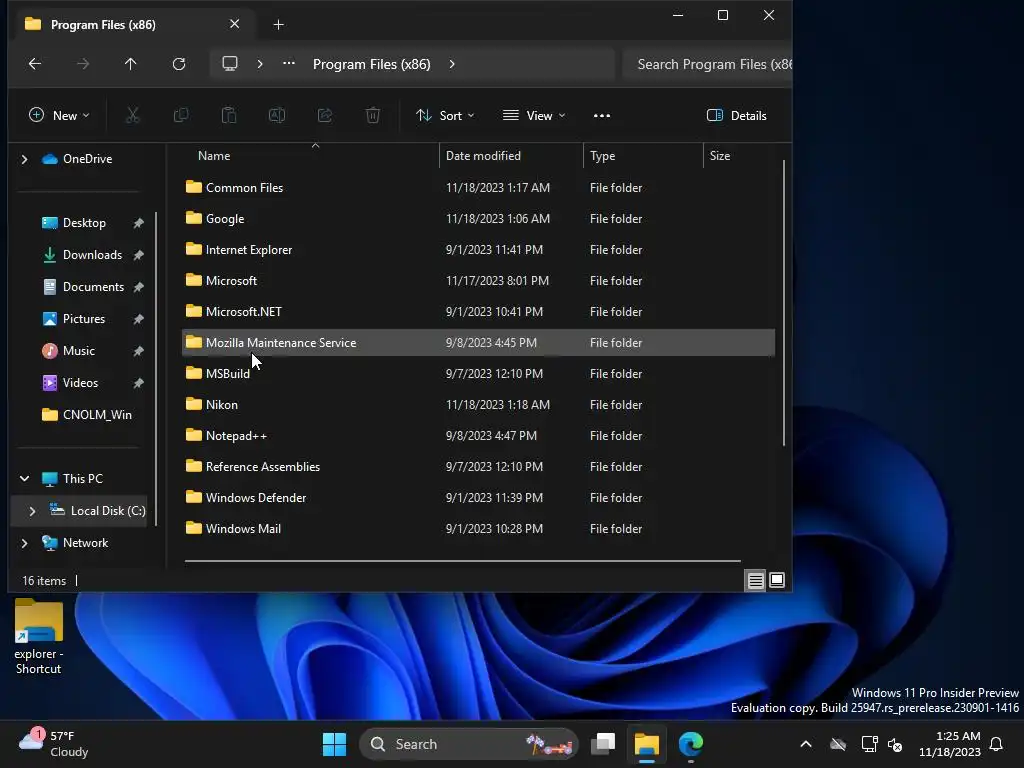Screen dimensions: 1024x768
Task: Click Program Files (x86) breadcrumb
Action: (372, 64)
